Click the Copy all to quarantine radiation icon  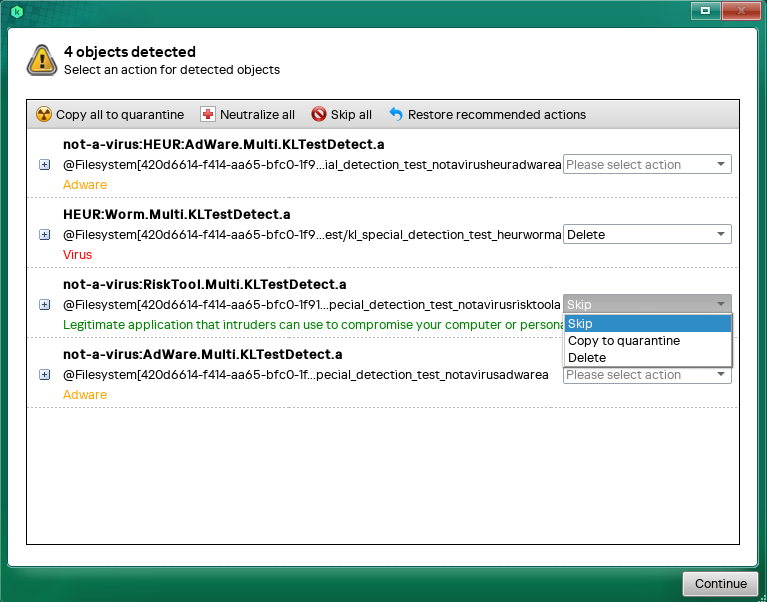click(x=43, y=115)
